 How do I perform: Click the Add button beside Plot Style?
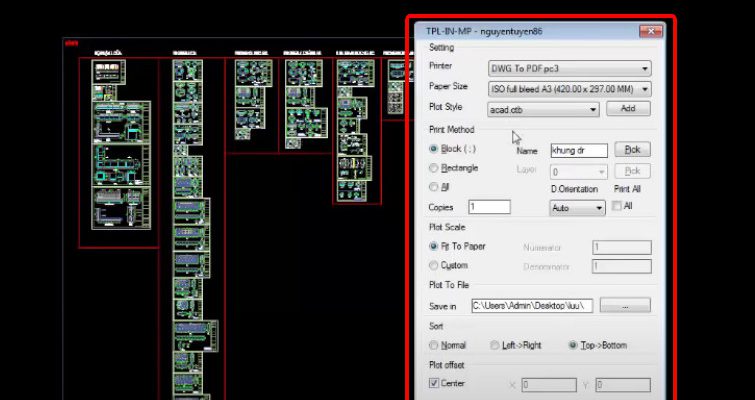tap(627, 108)
